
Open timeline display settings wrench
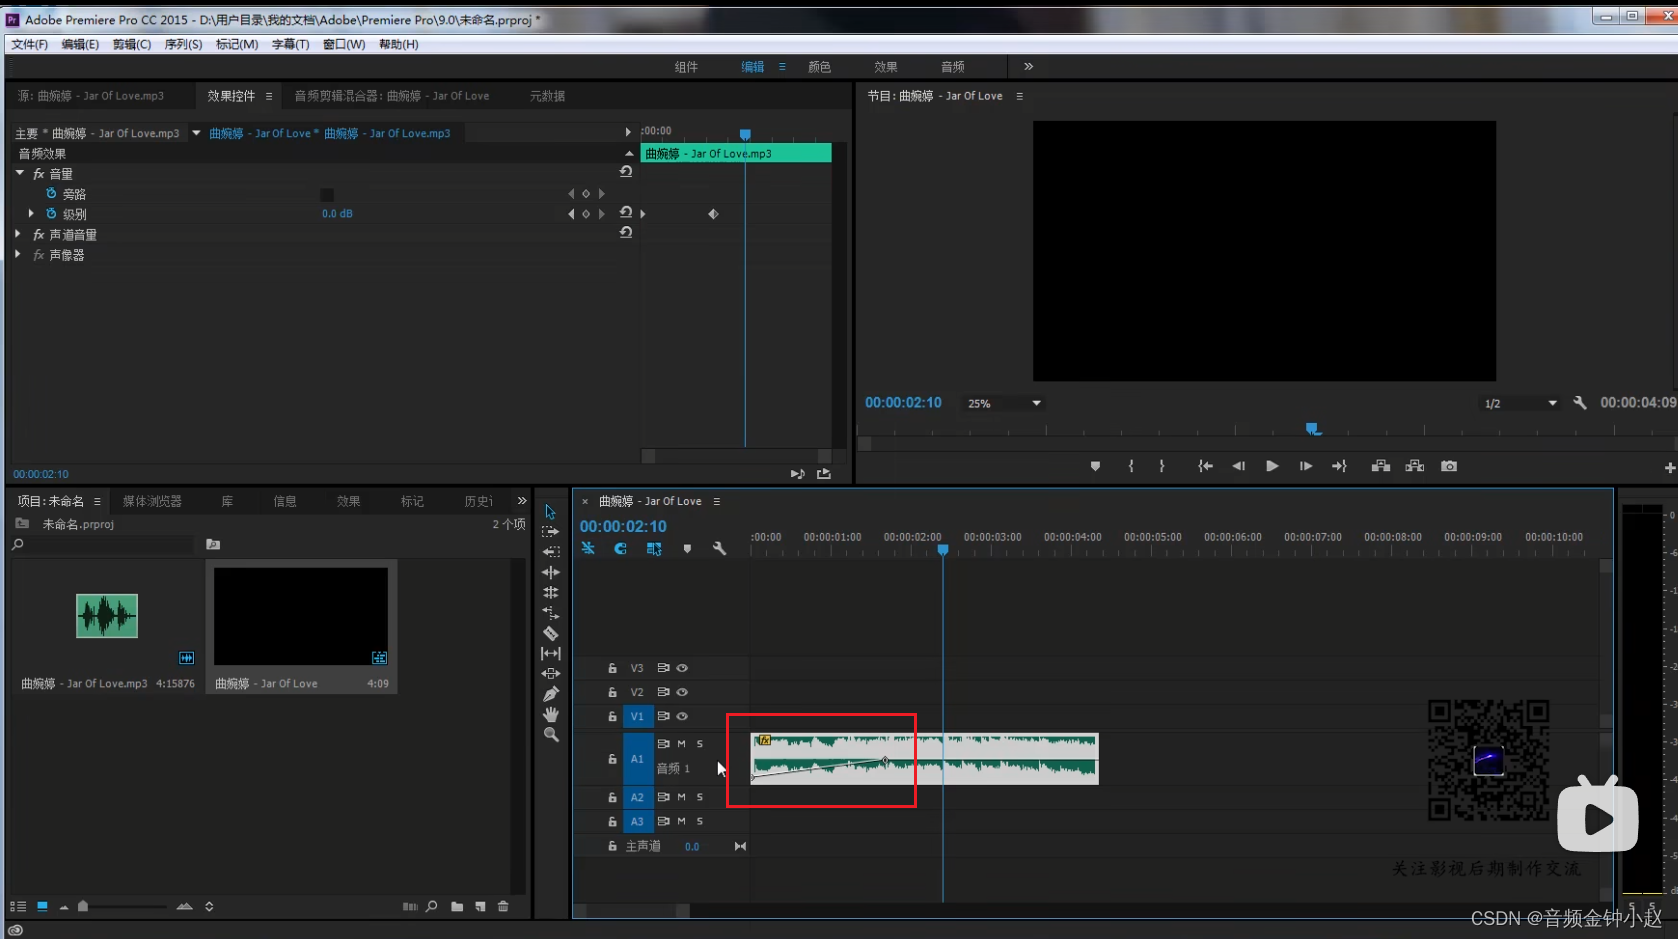pyautogui.click(x=719, y=549)
